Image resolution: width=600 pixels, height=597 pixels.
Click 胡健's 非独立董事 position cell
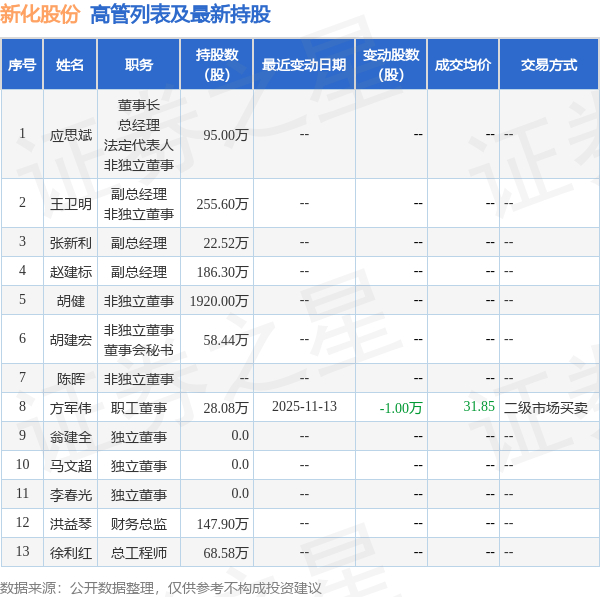tap(139, 301)
